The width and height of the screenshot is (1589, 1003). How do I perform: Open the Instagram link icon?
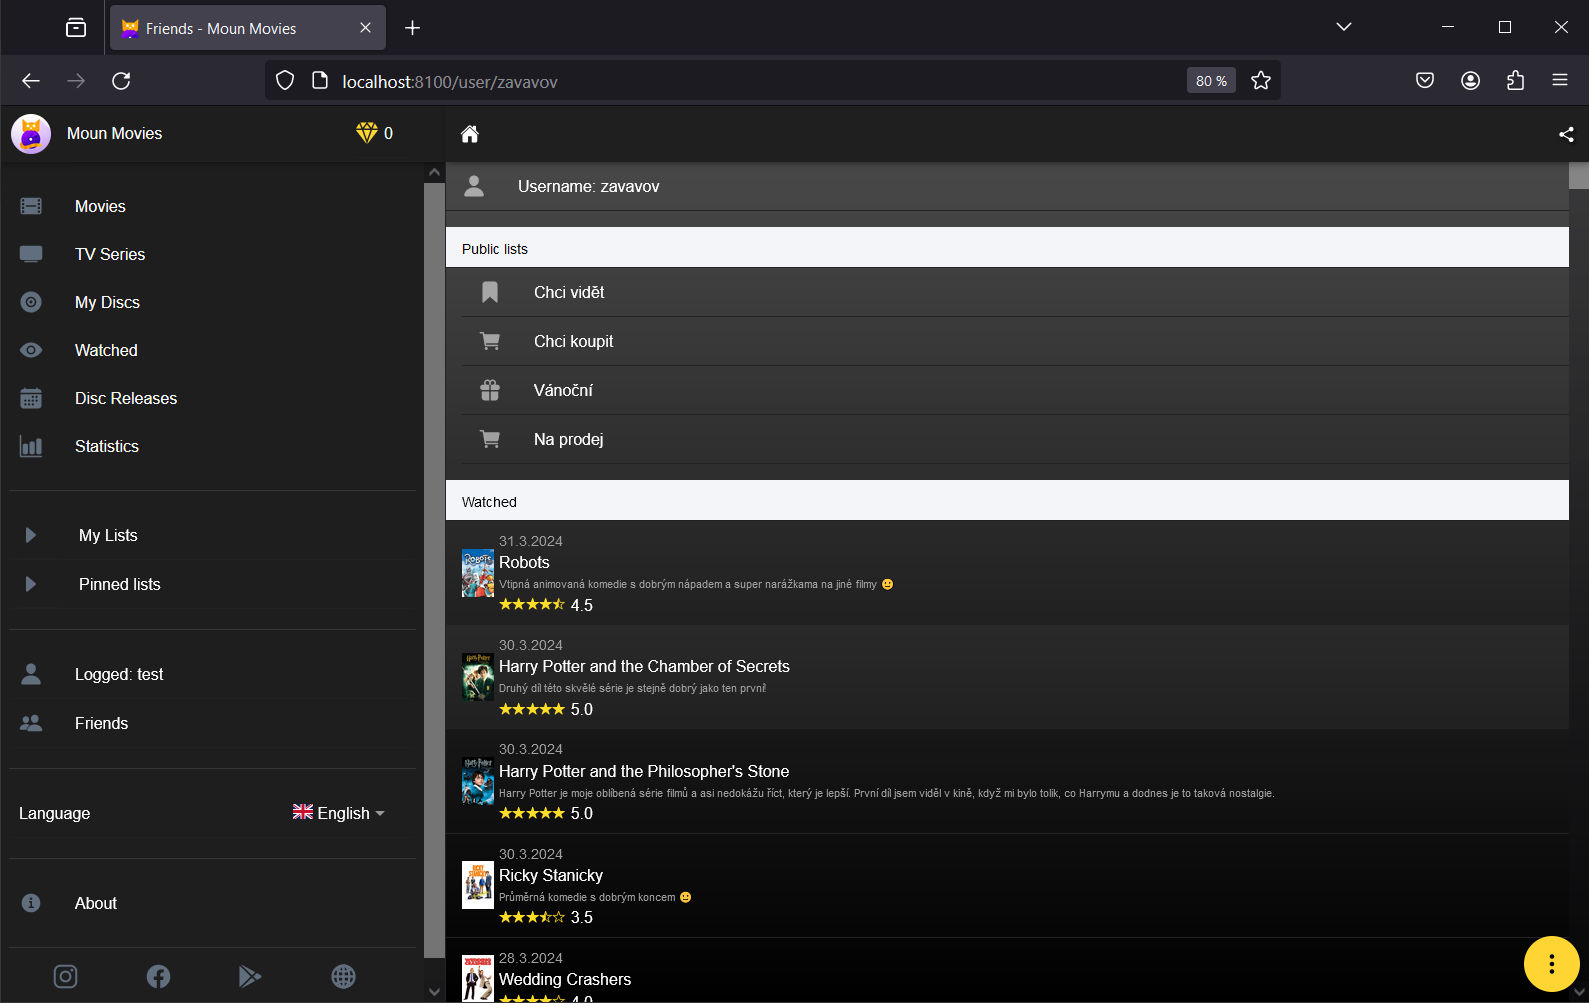coord(65,976)
